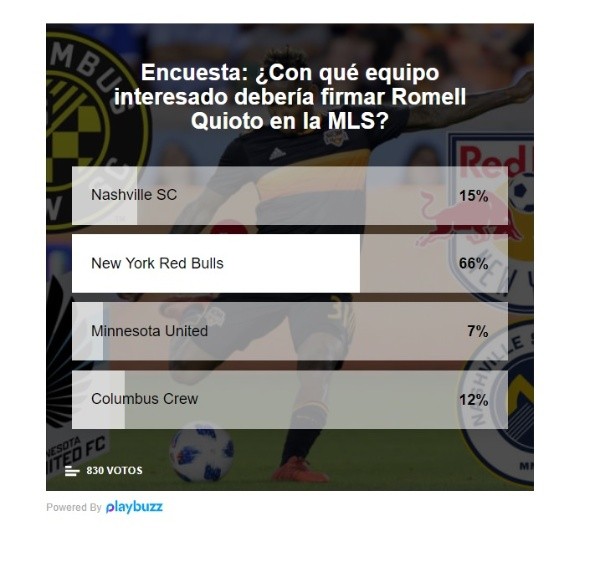Screen dimensions: 600x567
Task: Click the Powered By text
Action: [74, 507]
